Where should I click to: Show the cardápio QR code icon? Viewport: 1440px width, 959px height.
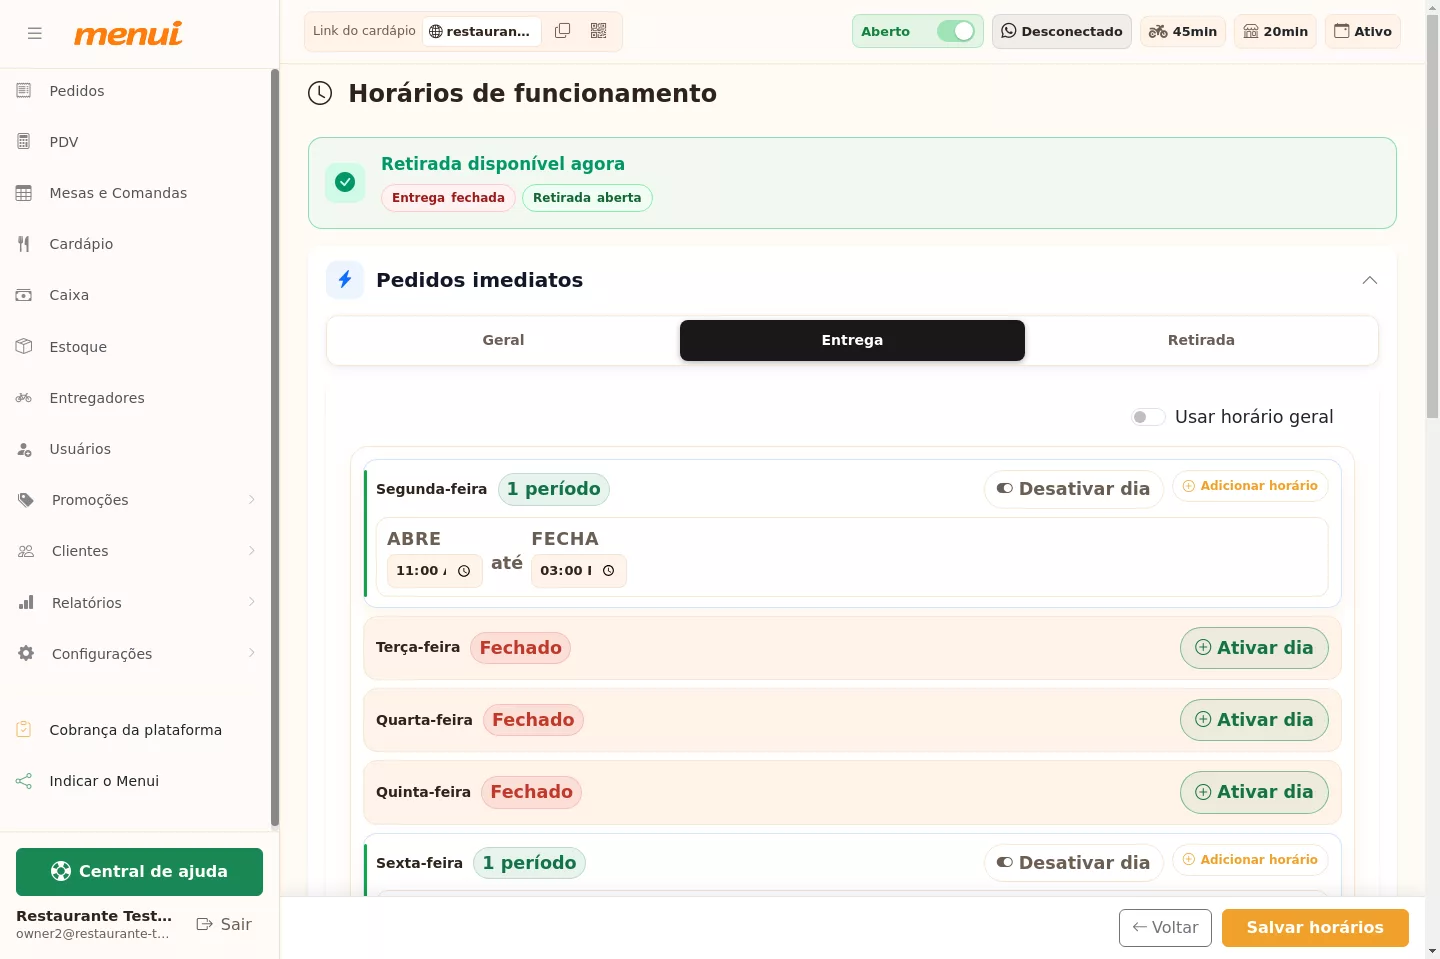click(x=599, y=31)
